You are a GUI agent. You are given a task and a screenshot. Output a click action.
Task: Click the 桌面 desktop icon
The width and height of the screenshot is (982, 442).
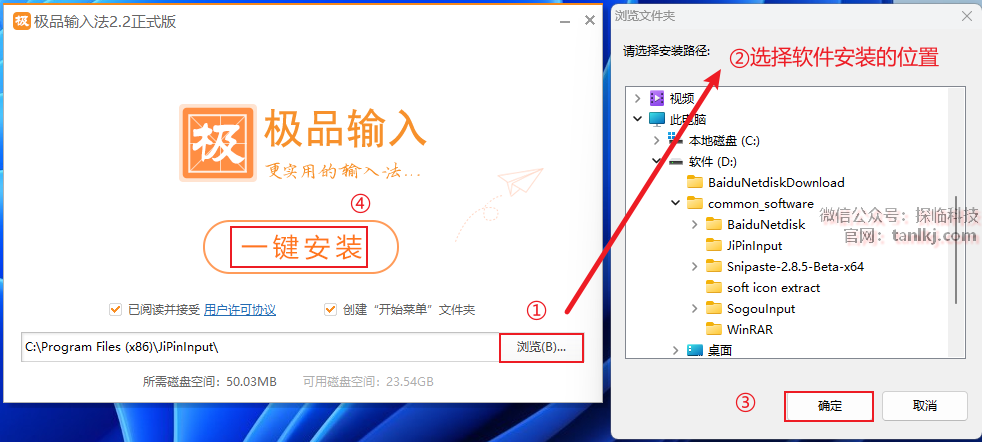[x=695, y=350]
